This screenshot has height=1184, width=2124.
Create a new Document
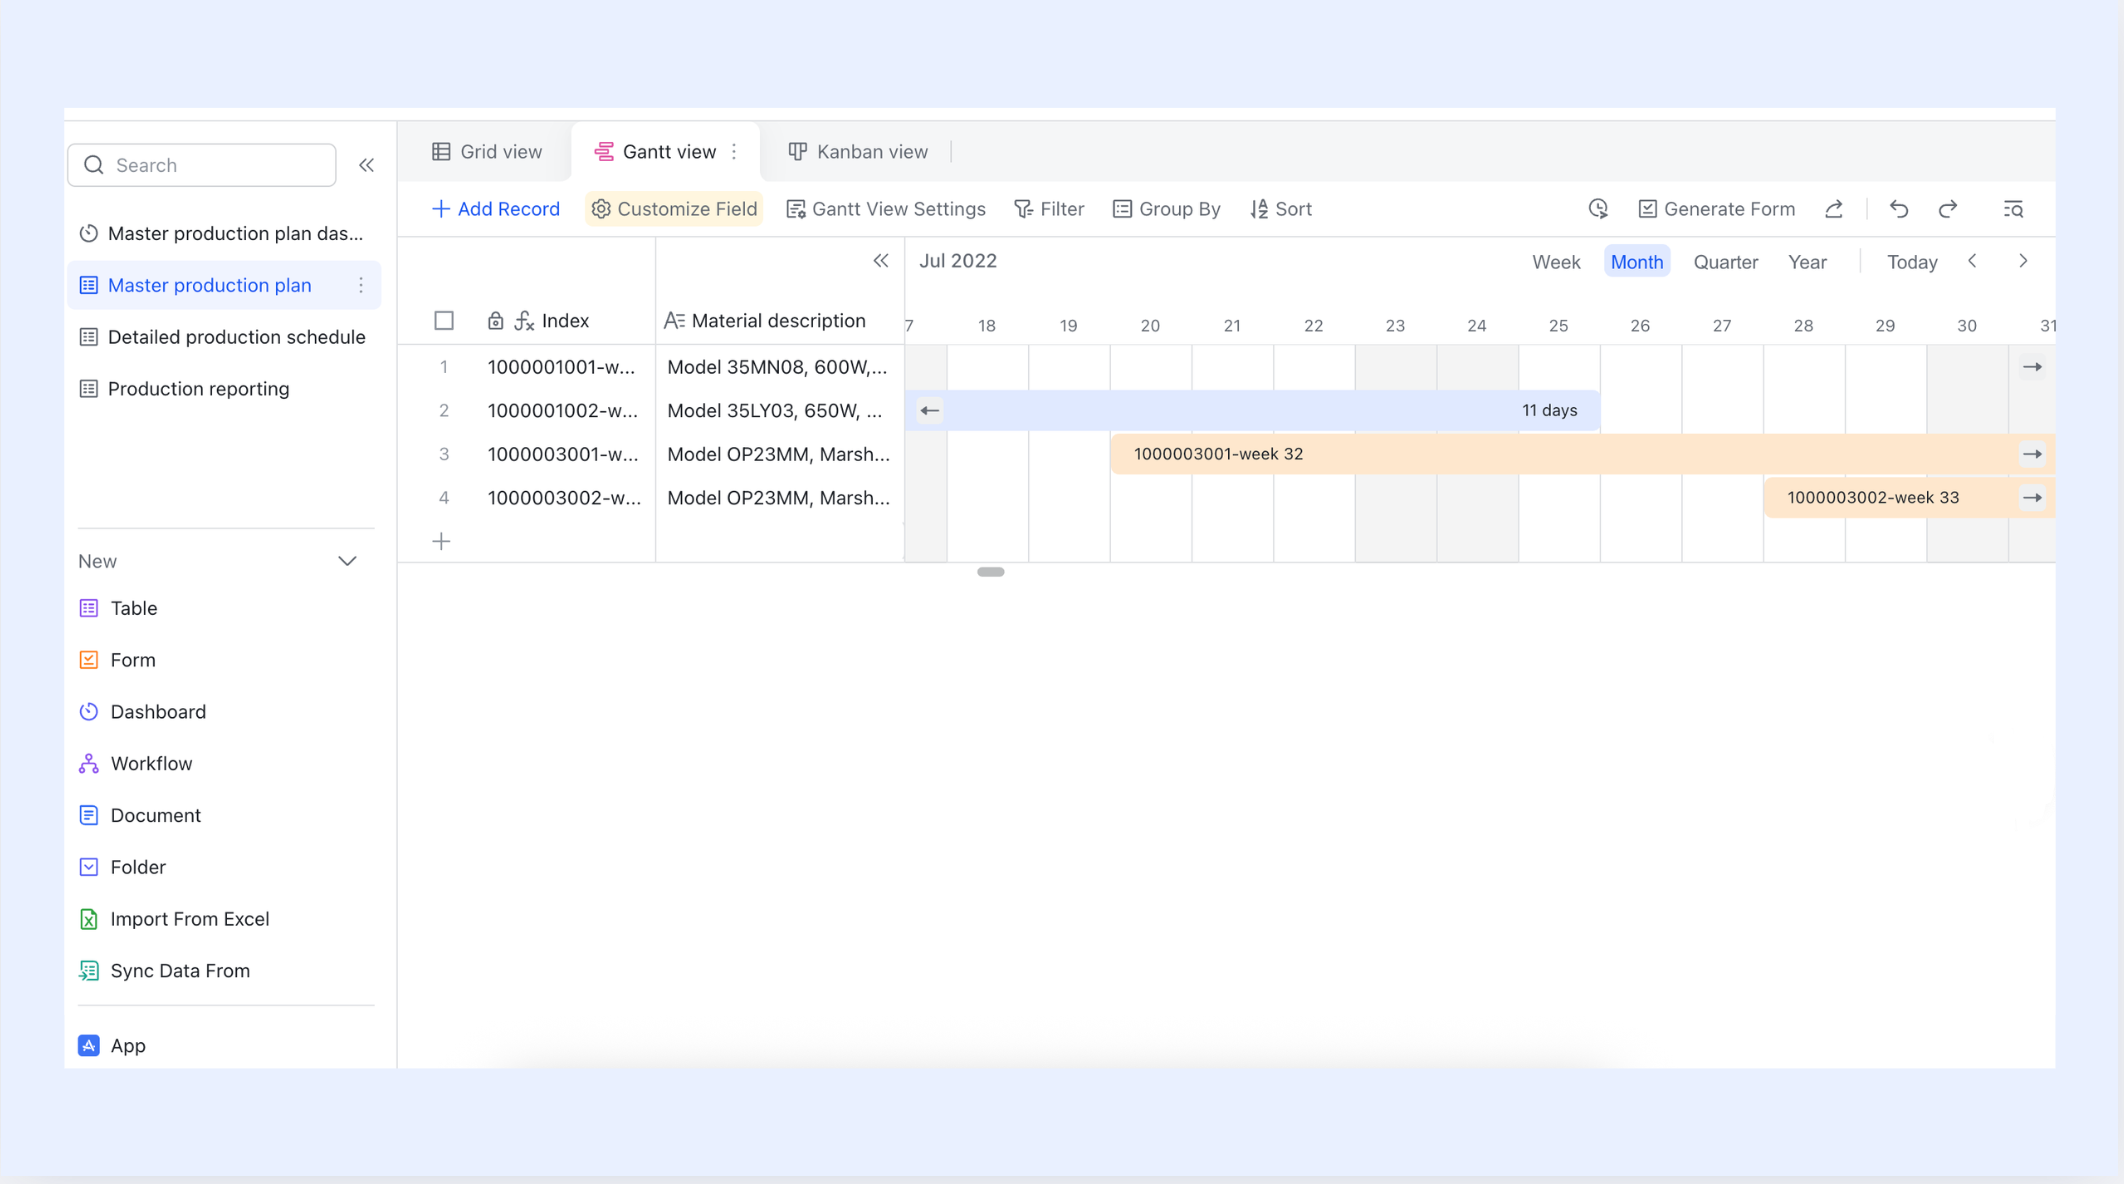click(140, 815)
